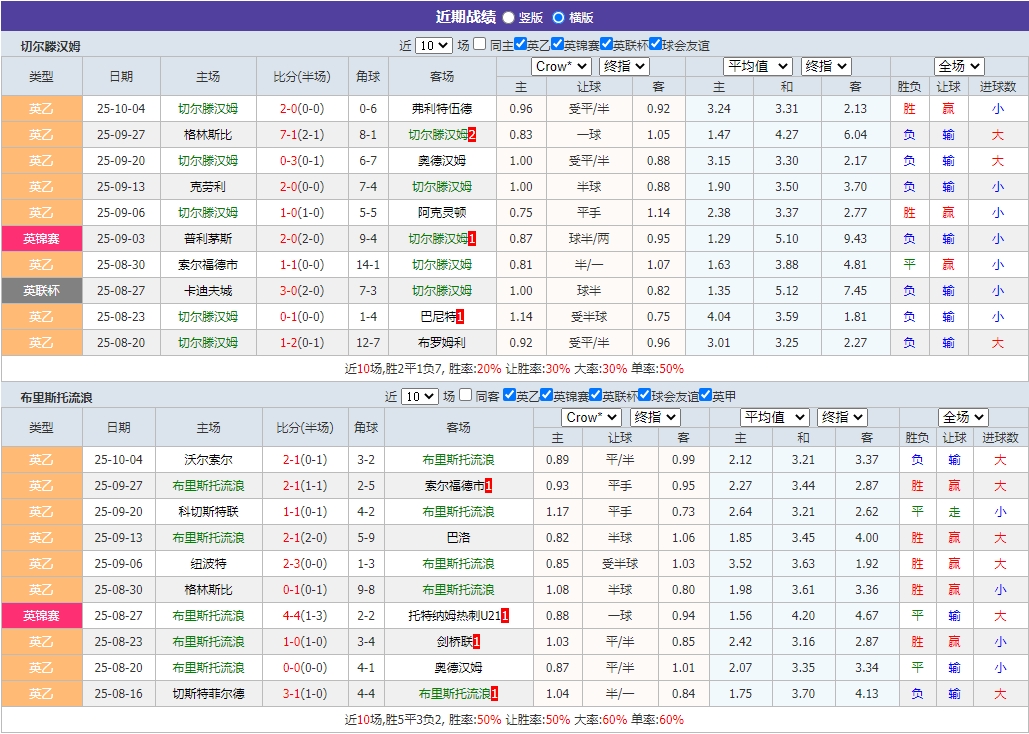
Task: Open the Crow* bookmaker dropdown
Action: (560, 66)
